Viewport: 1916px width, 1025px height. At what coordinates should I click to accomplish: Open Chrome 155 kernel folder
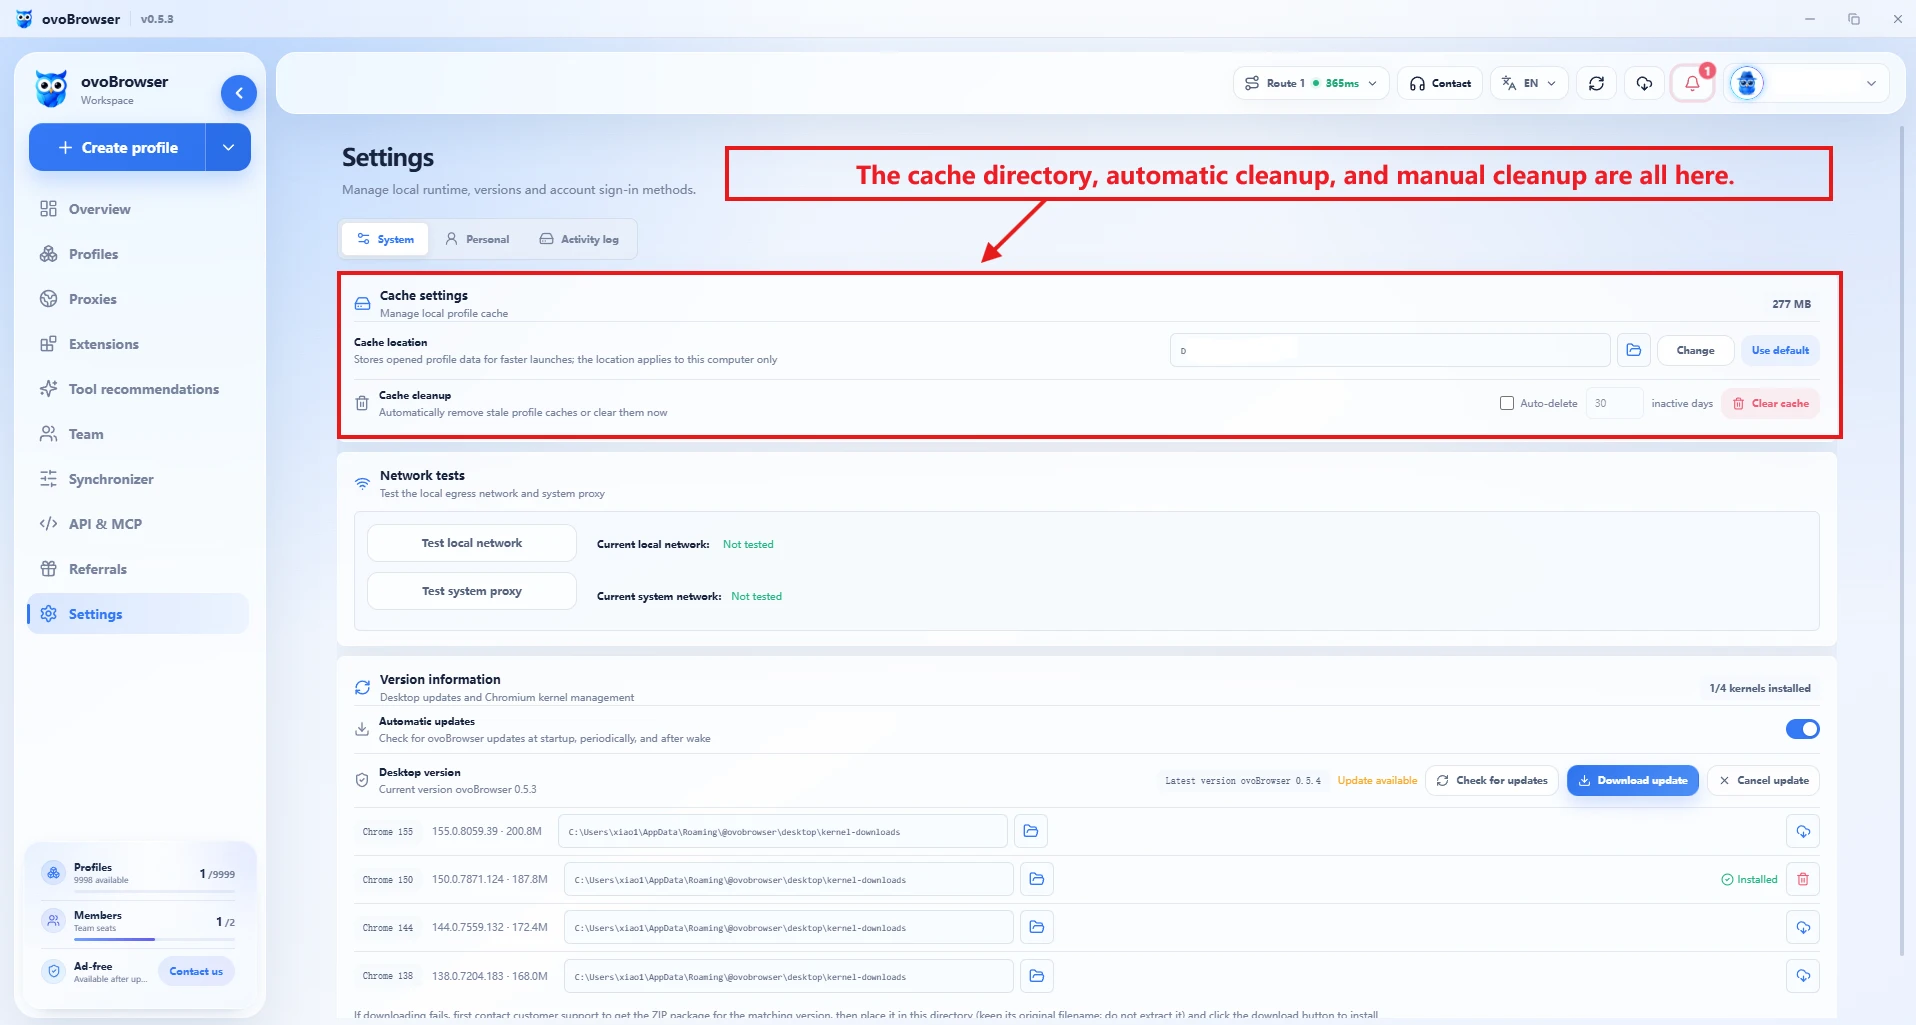1031,831
